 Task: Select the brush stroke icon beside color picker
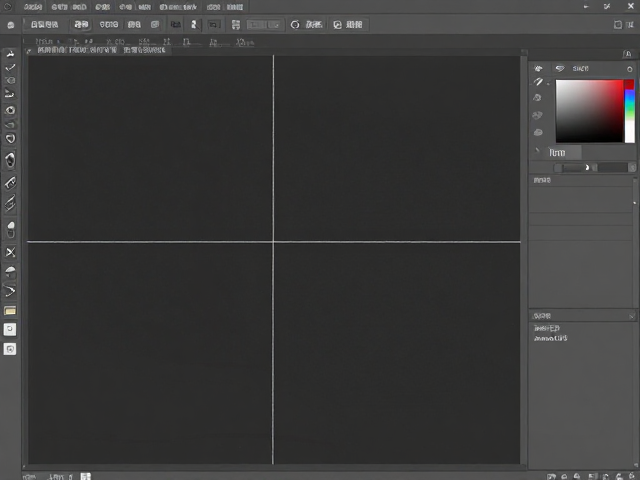tap(538, 82)
